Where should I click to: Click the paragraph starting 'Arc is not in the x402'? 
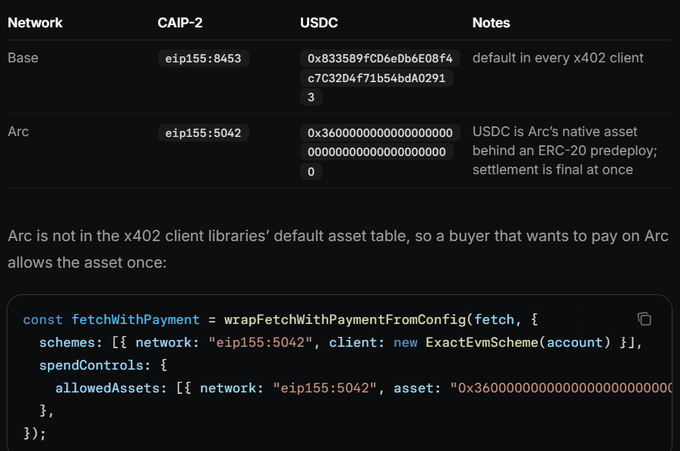click(338, 249)
